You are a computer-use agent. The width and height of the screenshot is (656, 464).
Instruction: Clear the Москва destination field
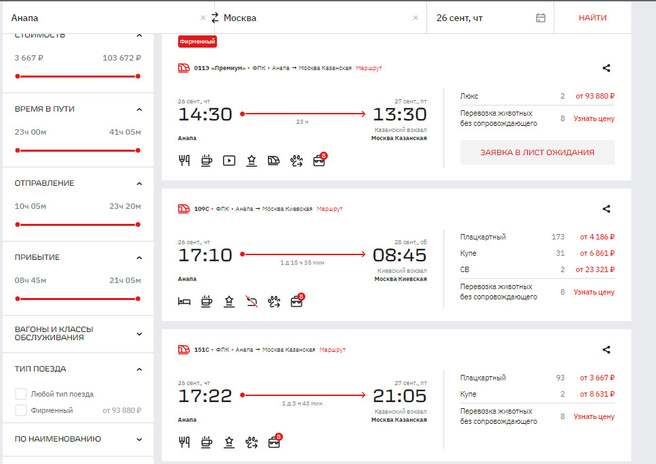(x=415, y=18)
